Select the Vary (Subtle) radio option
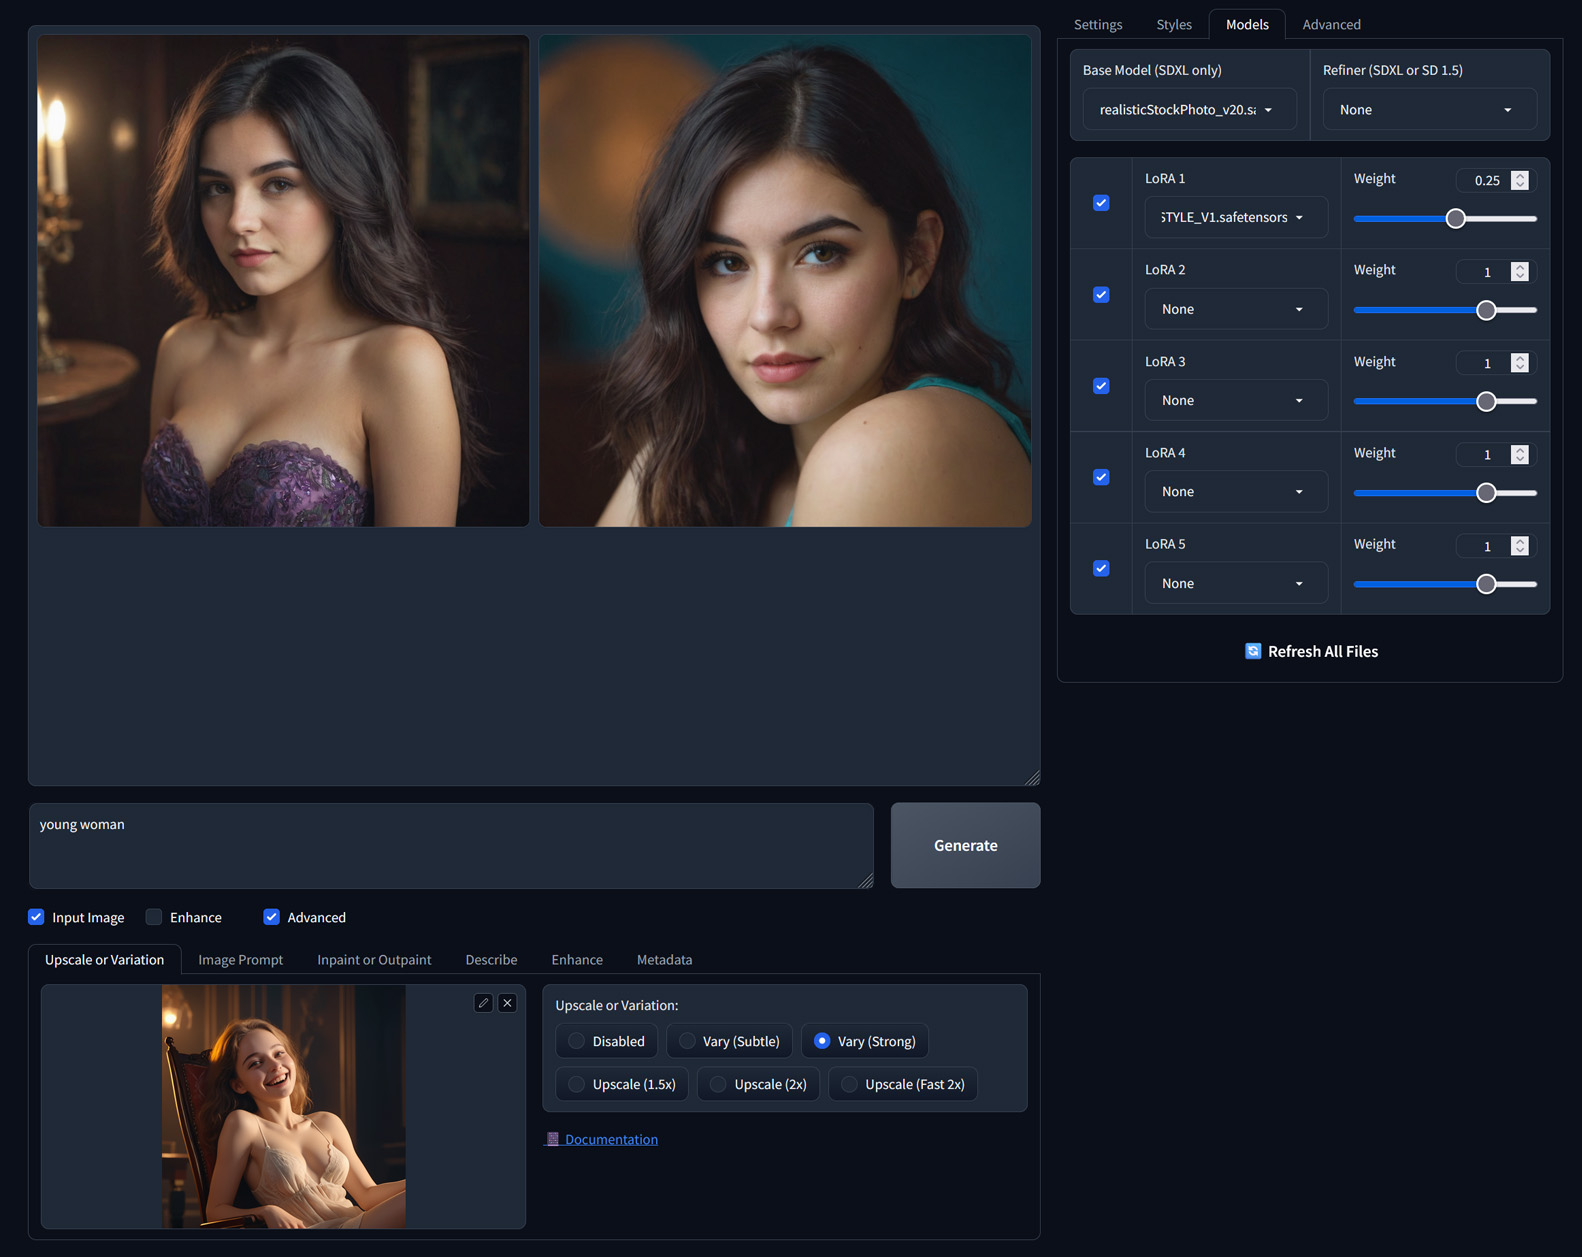The height and width of the screenshot is (1257, 1582). (688, 1041)
